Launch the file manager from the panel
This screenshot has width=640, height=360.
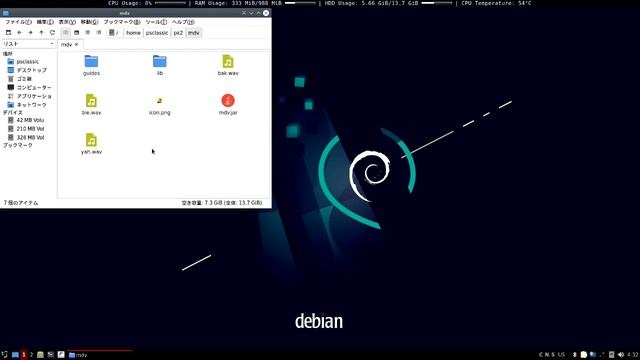tap(40, 355)
